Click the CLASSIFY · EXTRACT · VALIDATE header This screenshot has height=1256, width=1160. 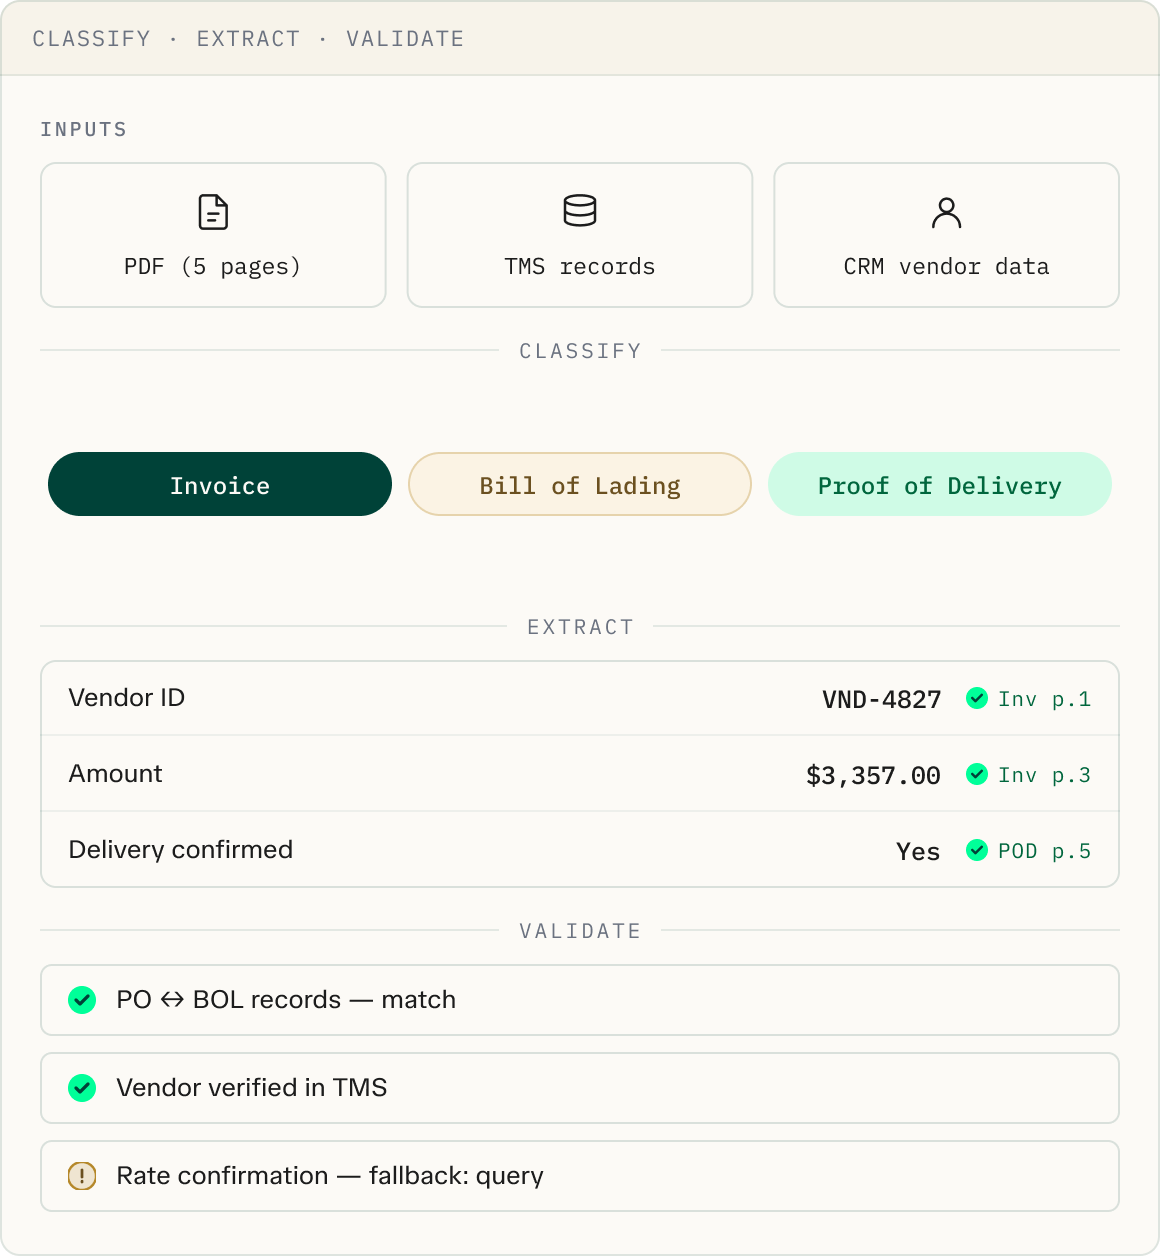[x=248, y=39]
